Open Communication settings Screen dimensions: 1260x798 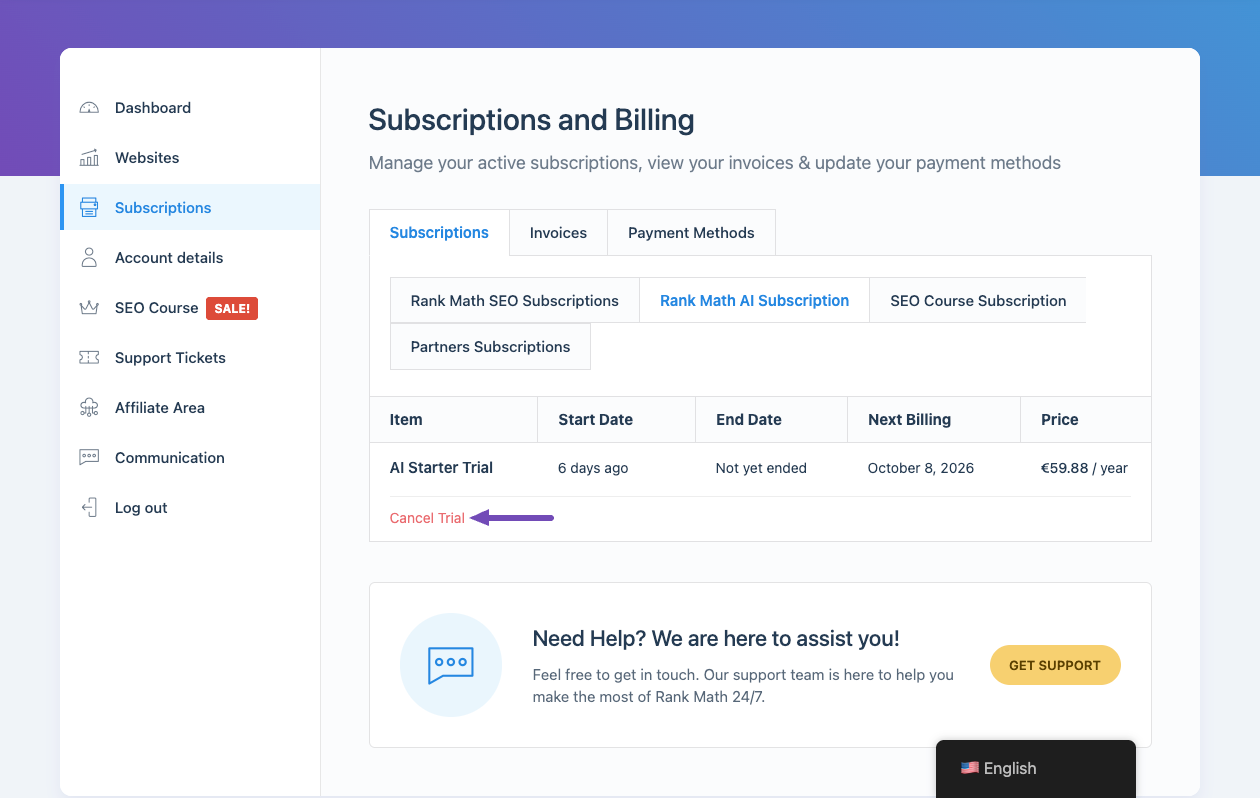(170, 458)
